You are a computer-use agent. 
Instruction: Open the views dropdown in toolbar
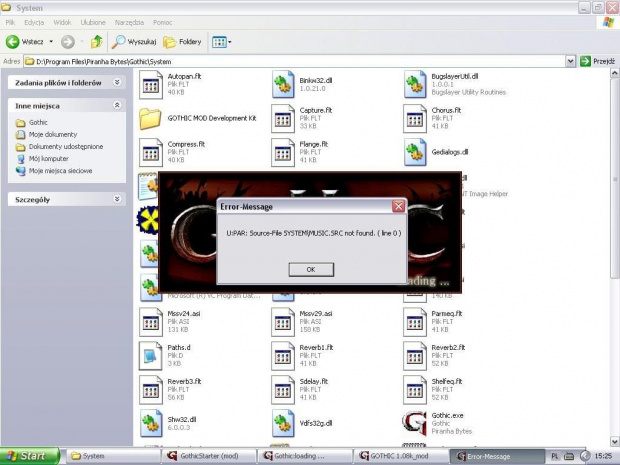221,42
